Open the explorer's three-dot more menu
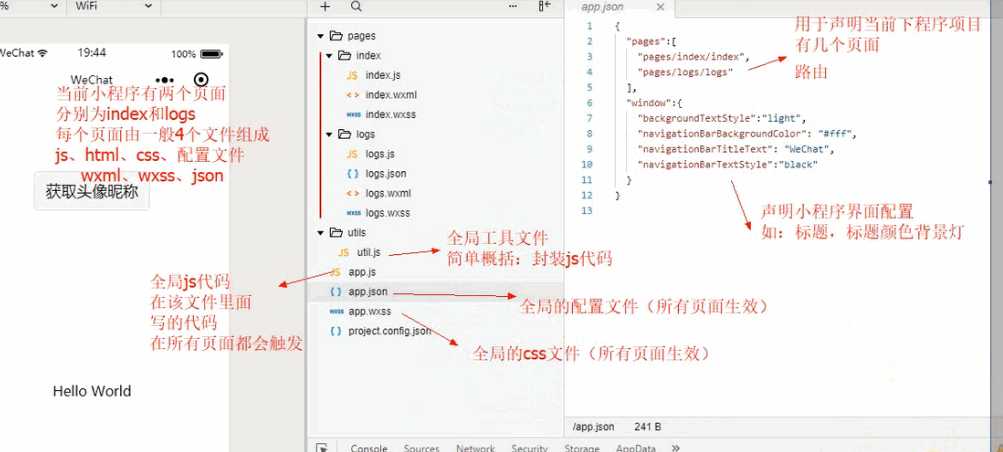The width and height of the screenshot is (1003, 452). [x=513, y=6]
